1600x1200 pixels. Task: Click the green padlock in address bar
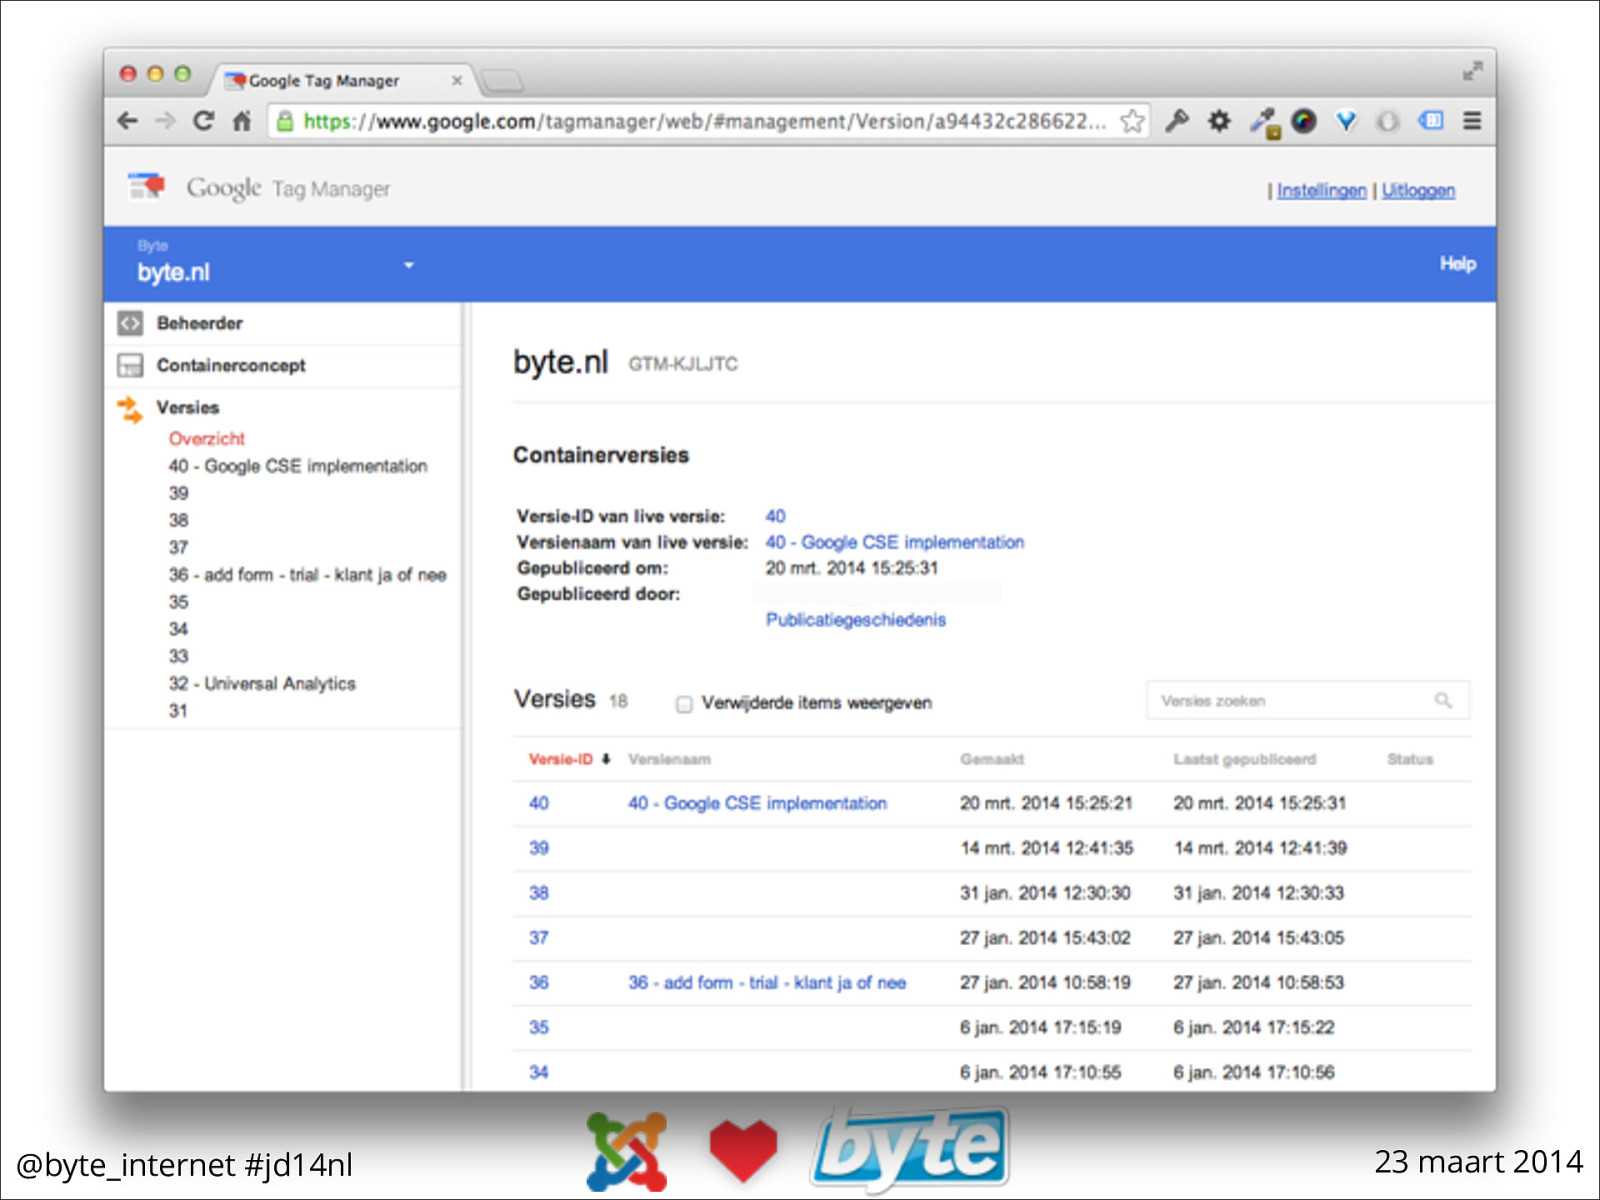click(x=285, y=121)
